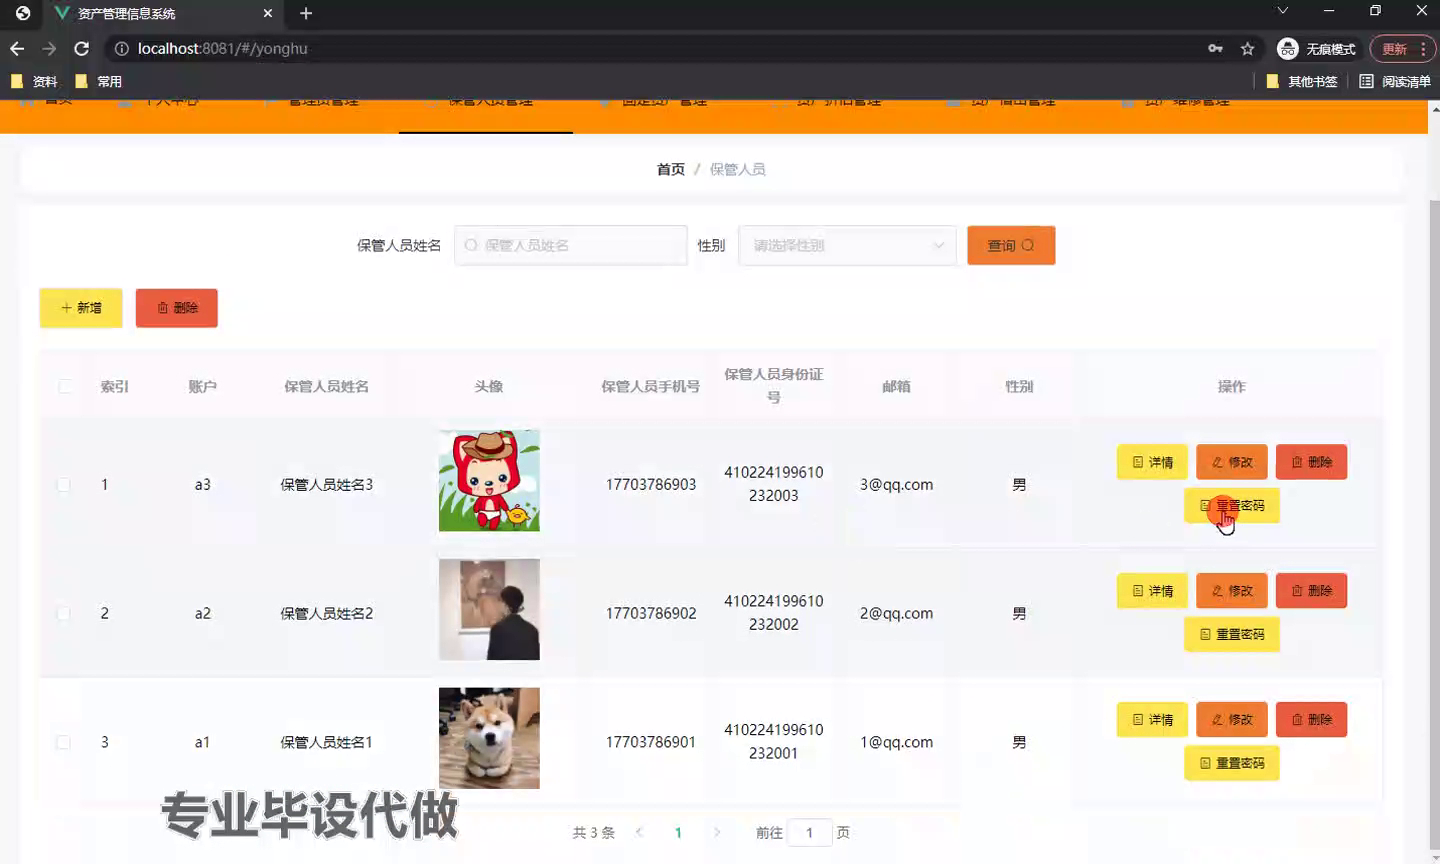Go to 首页 in the breadcrumb

pyautogui.click(x=670, y=169)
